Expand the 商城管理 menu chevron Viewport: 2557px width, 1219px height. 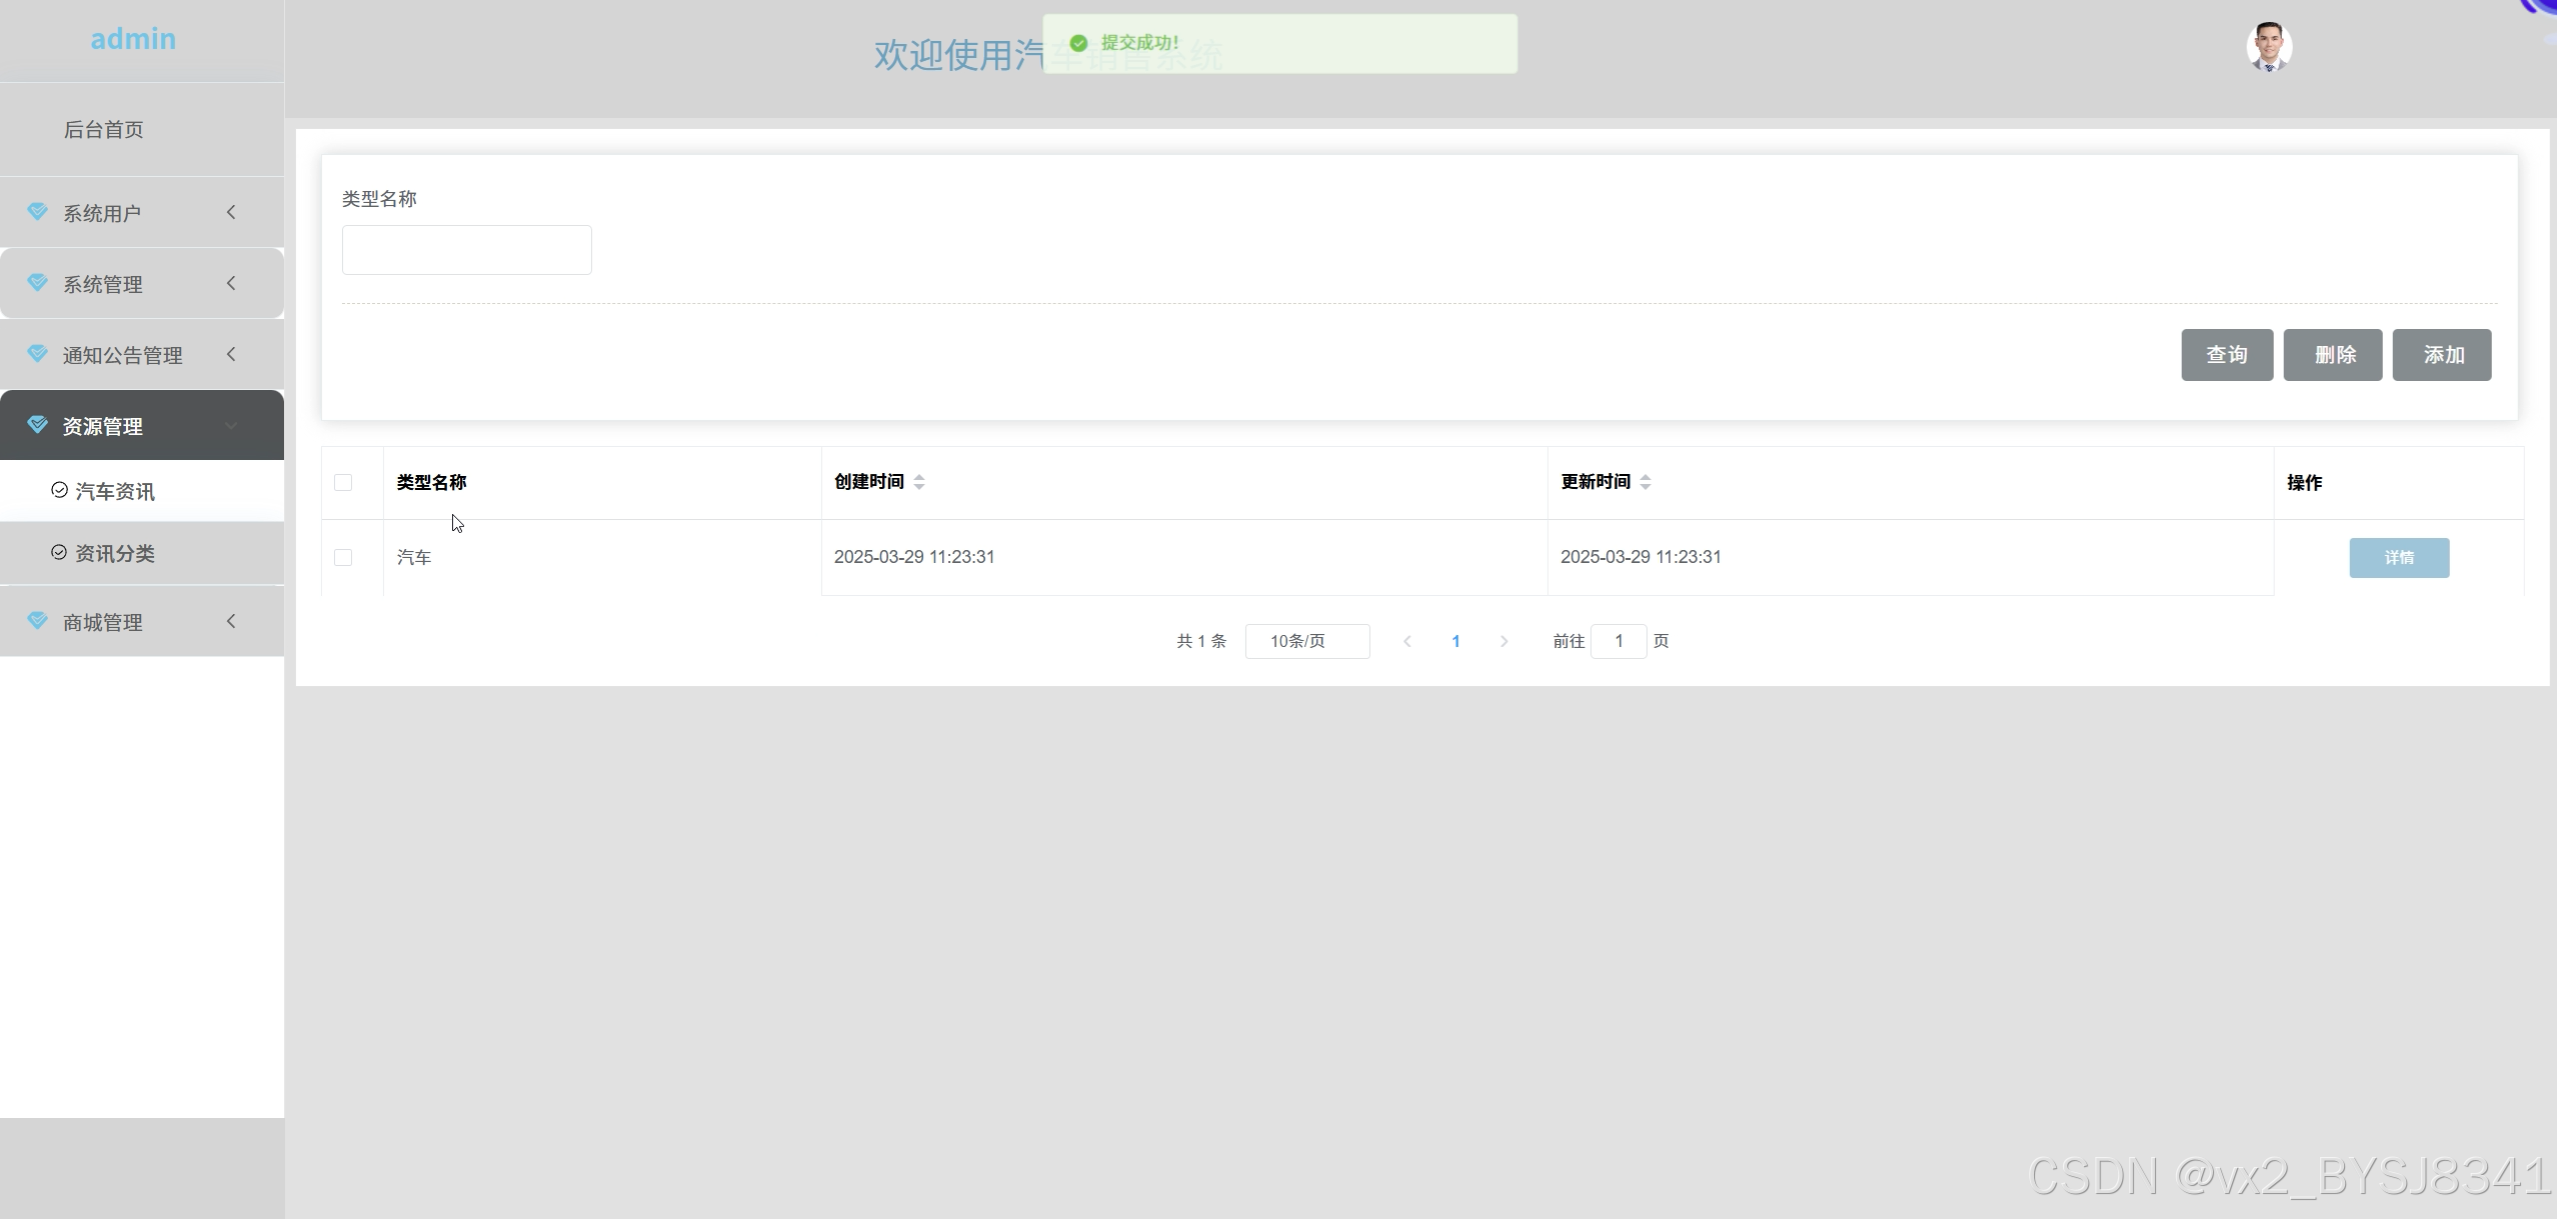[x=231, y=621]
